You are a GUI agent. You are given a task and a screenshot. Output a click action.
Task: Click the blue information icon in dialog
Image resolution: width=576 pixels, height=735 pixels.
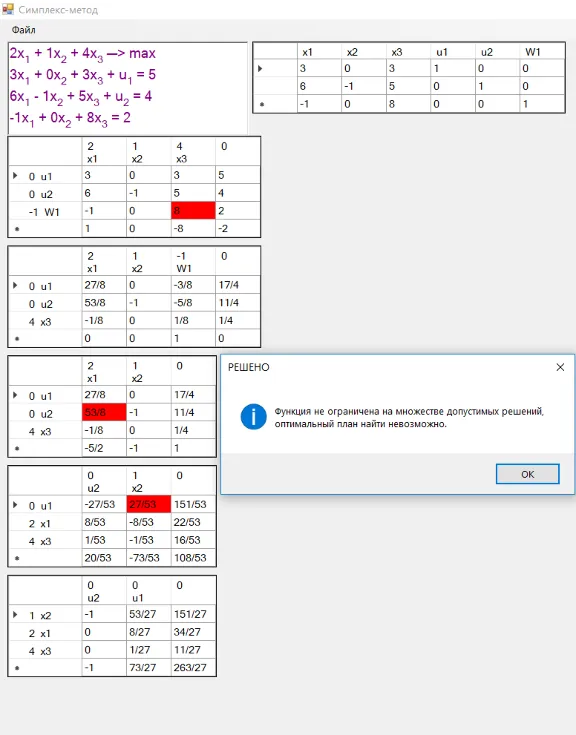tap(253, 417)
